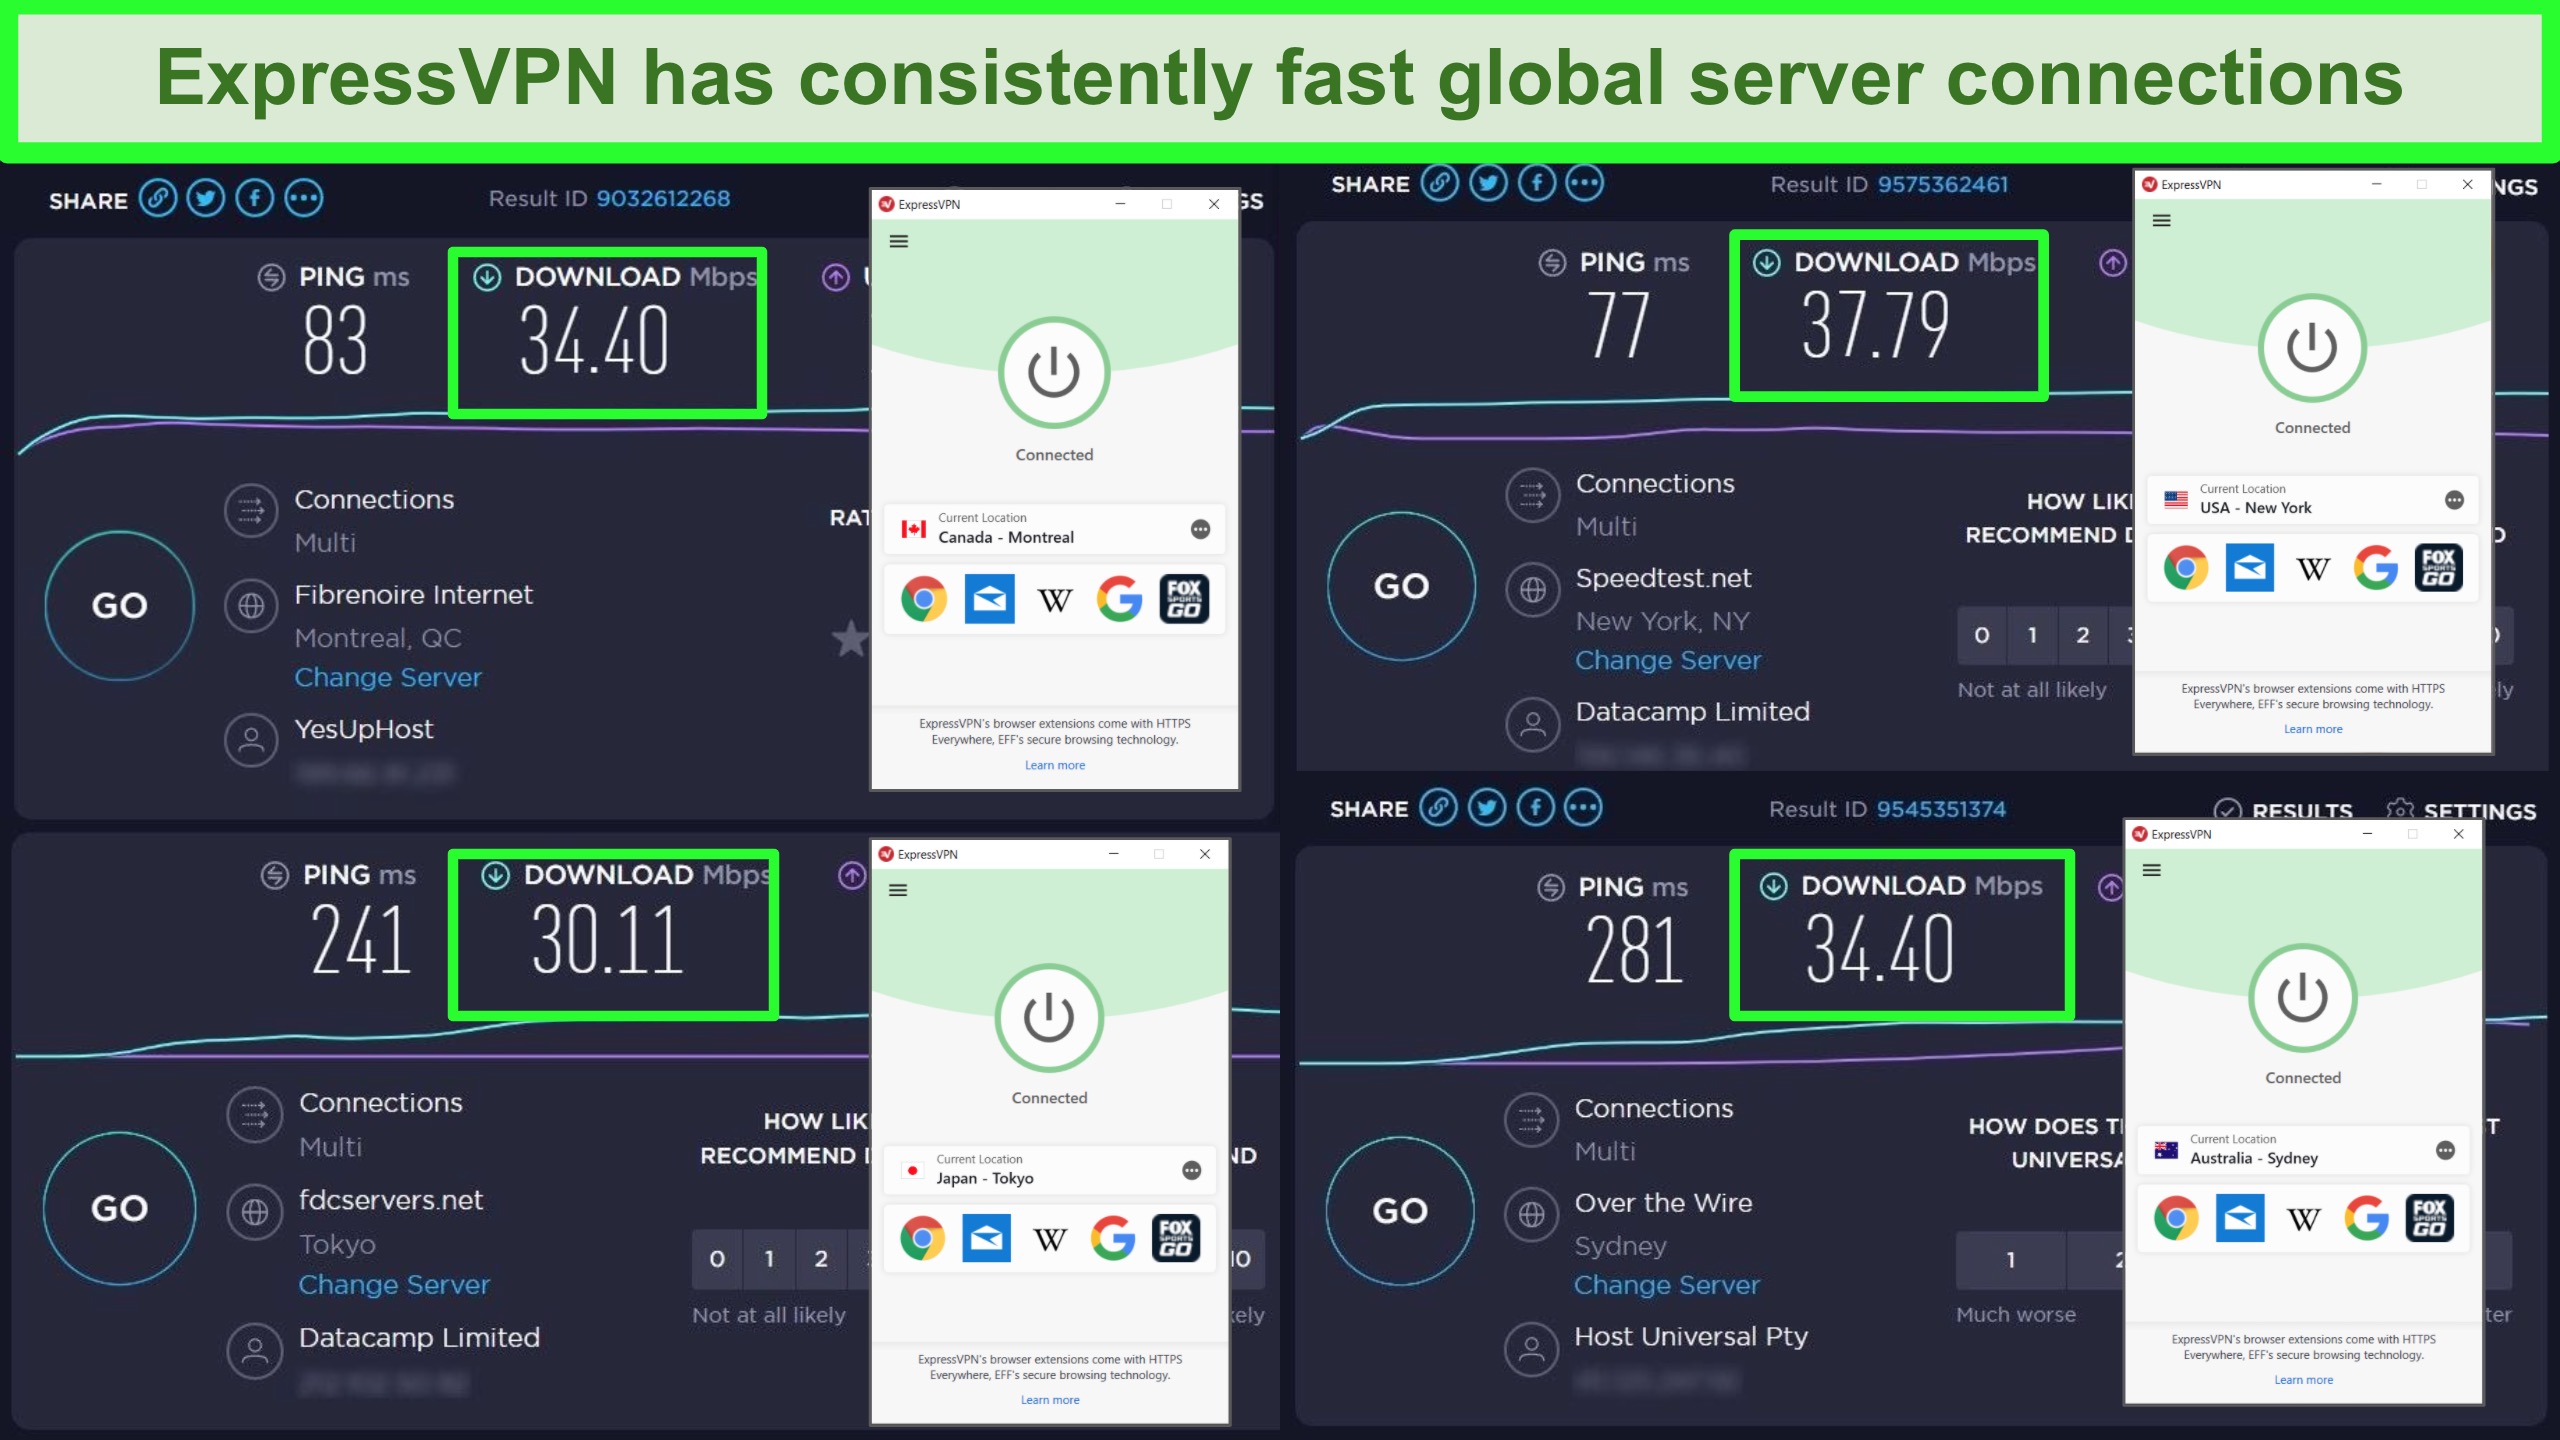Open hamburger menu in Japan - Tokyo VPN window
The height and width of the screenshot is (1440, 2560).
click(898, 890)
